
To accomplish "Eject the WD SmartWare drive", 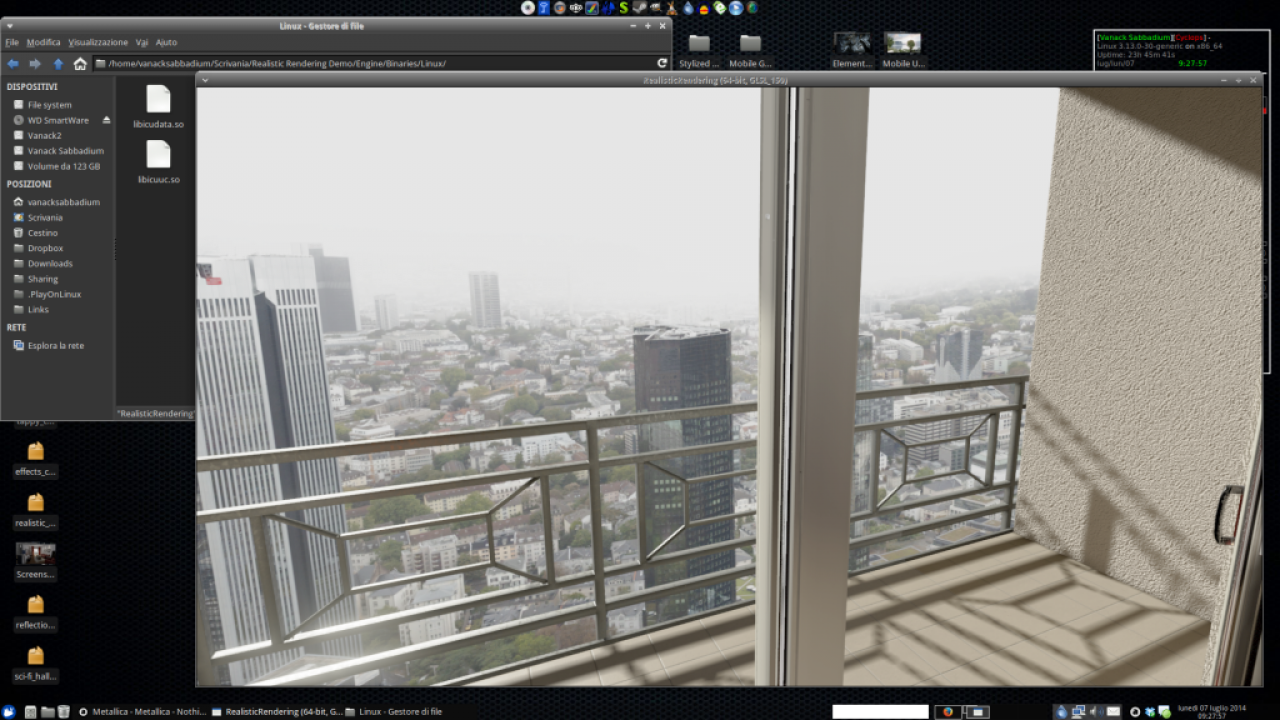I will pos(107,120).
